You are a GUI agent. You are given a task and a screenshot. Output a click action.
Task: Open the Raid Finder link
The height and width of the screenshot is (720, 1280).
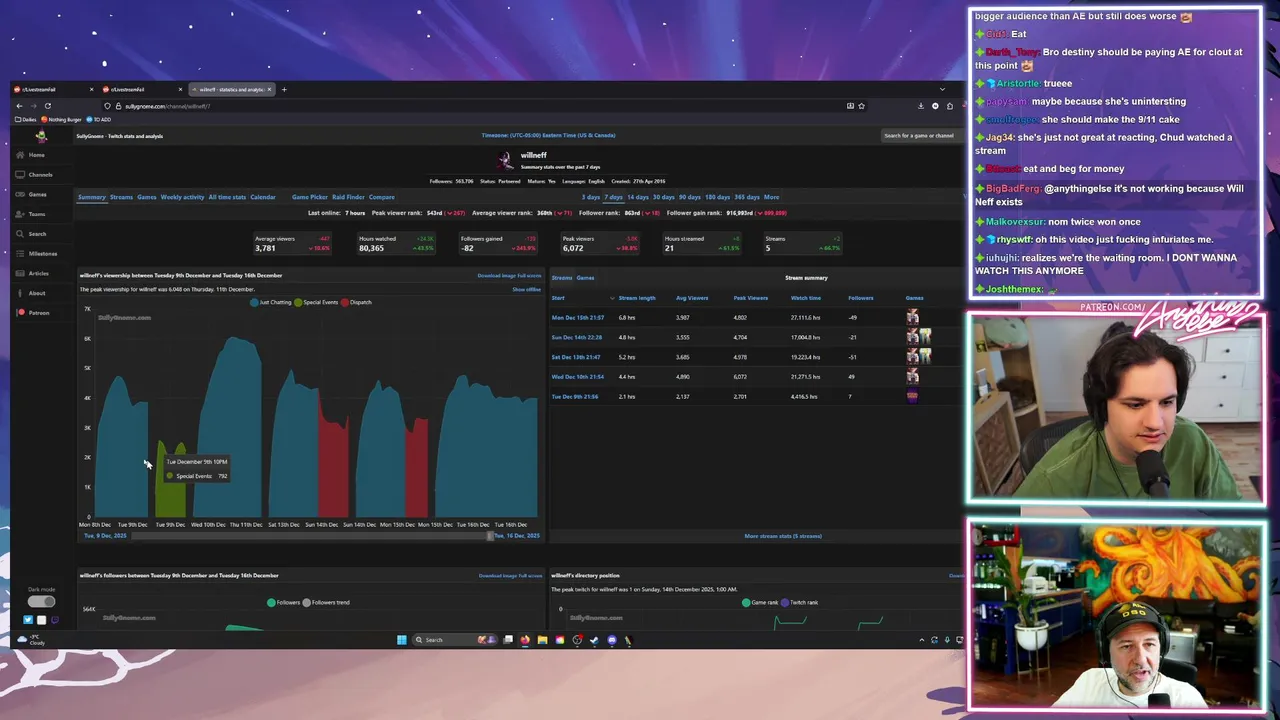click(348, 197)
